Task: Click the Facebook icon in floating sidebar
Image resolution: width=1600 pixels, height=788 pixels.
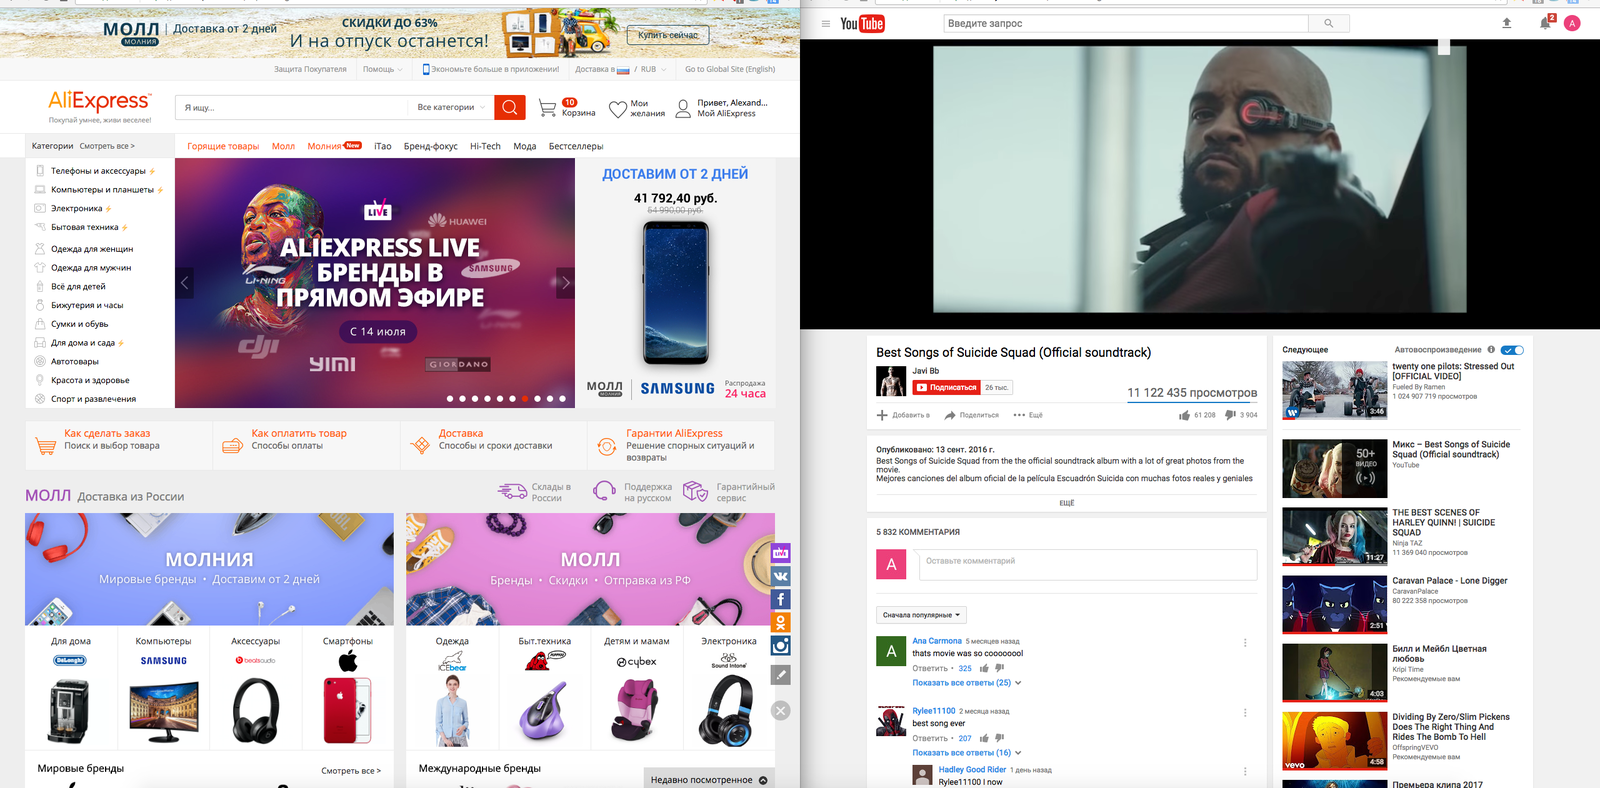Action: point(781,599)
